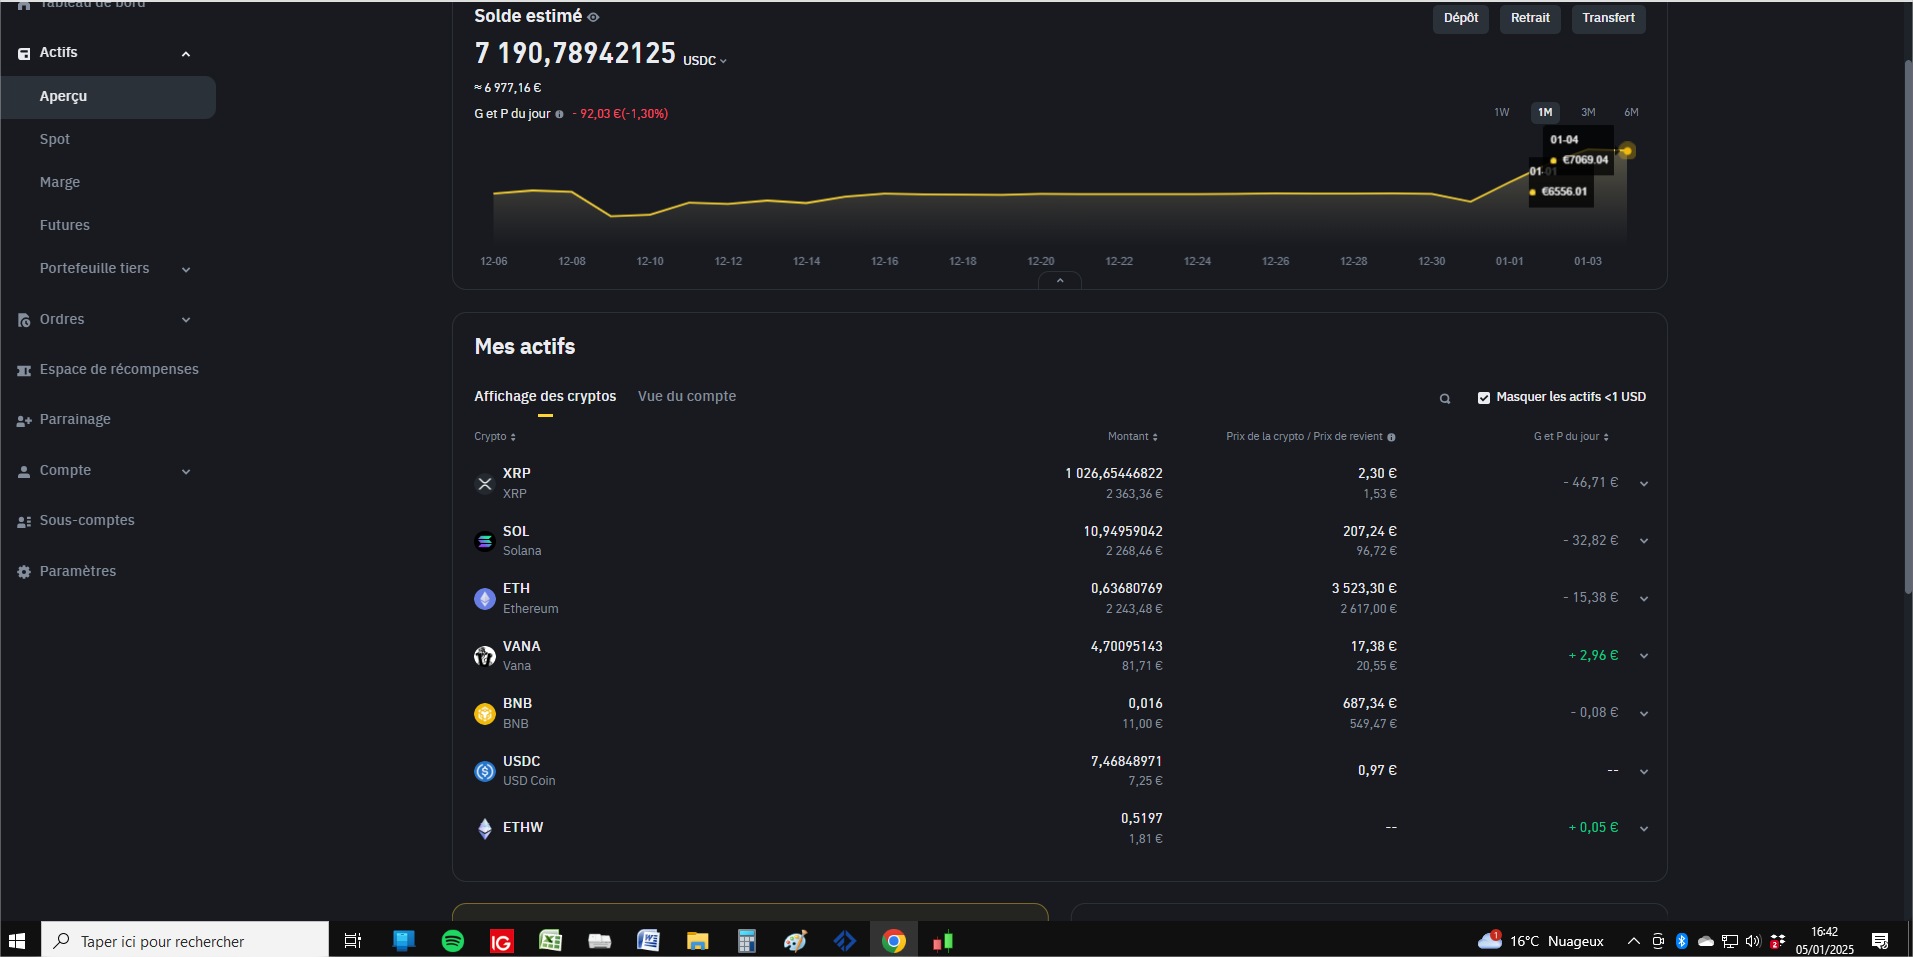Open the Marge wallet page

coord(60,183)
